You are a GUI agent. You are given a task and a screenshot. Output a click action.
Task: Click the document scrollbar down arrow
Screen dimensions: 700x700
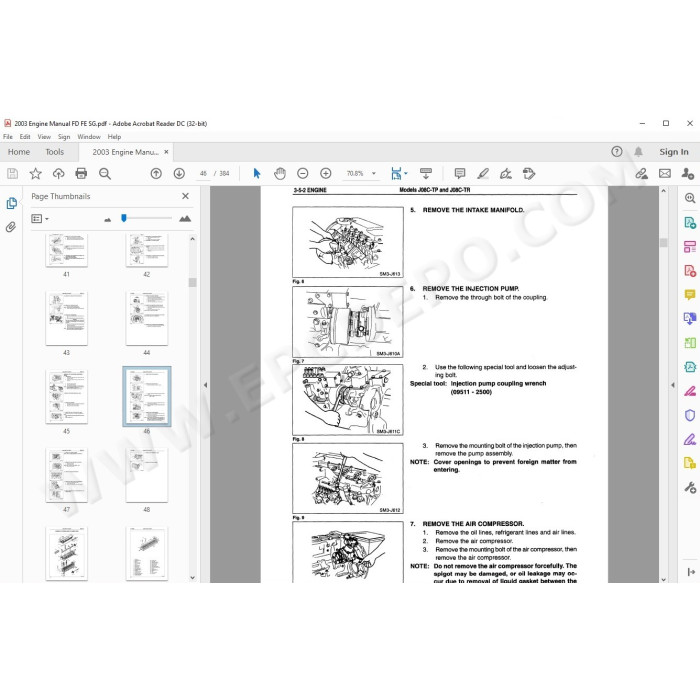(x=663, y=579)
